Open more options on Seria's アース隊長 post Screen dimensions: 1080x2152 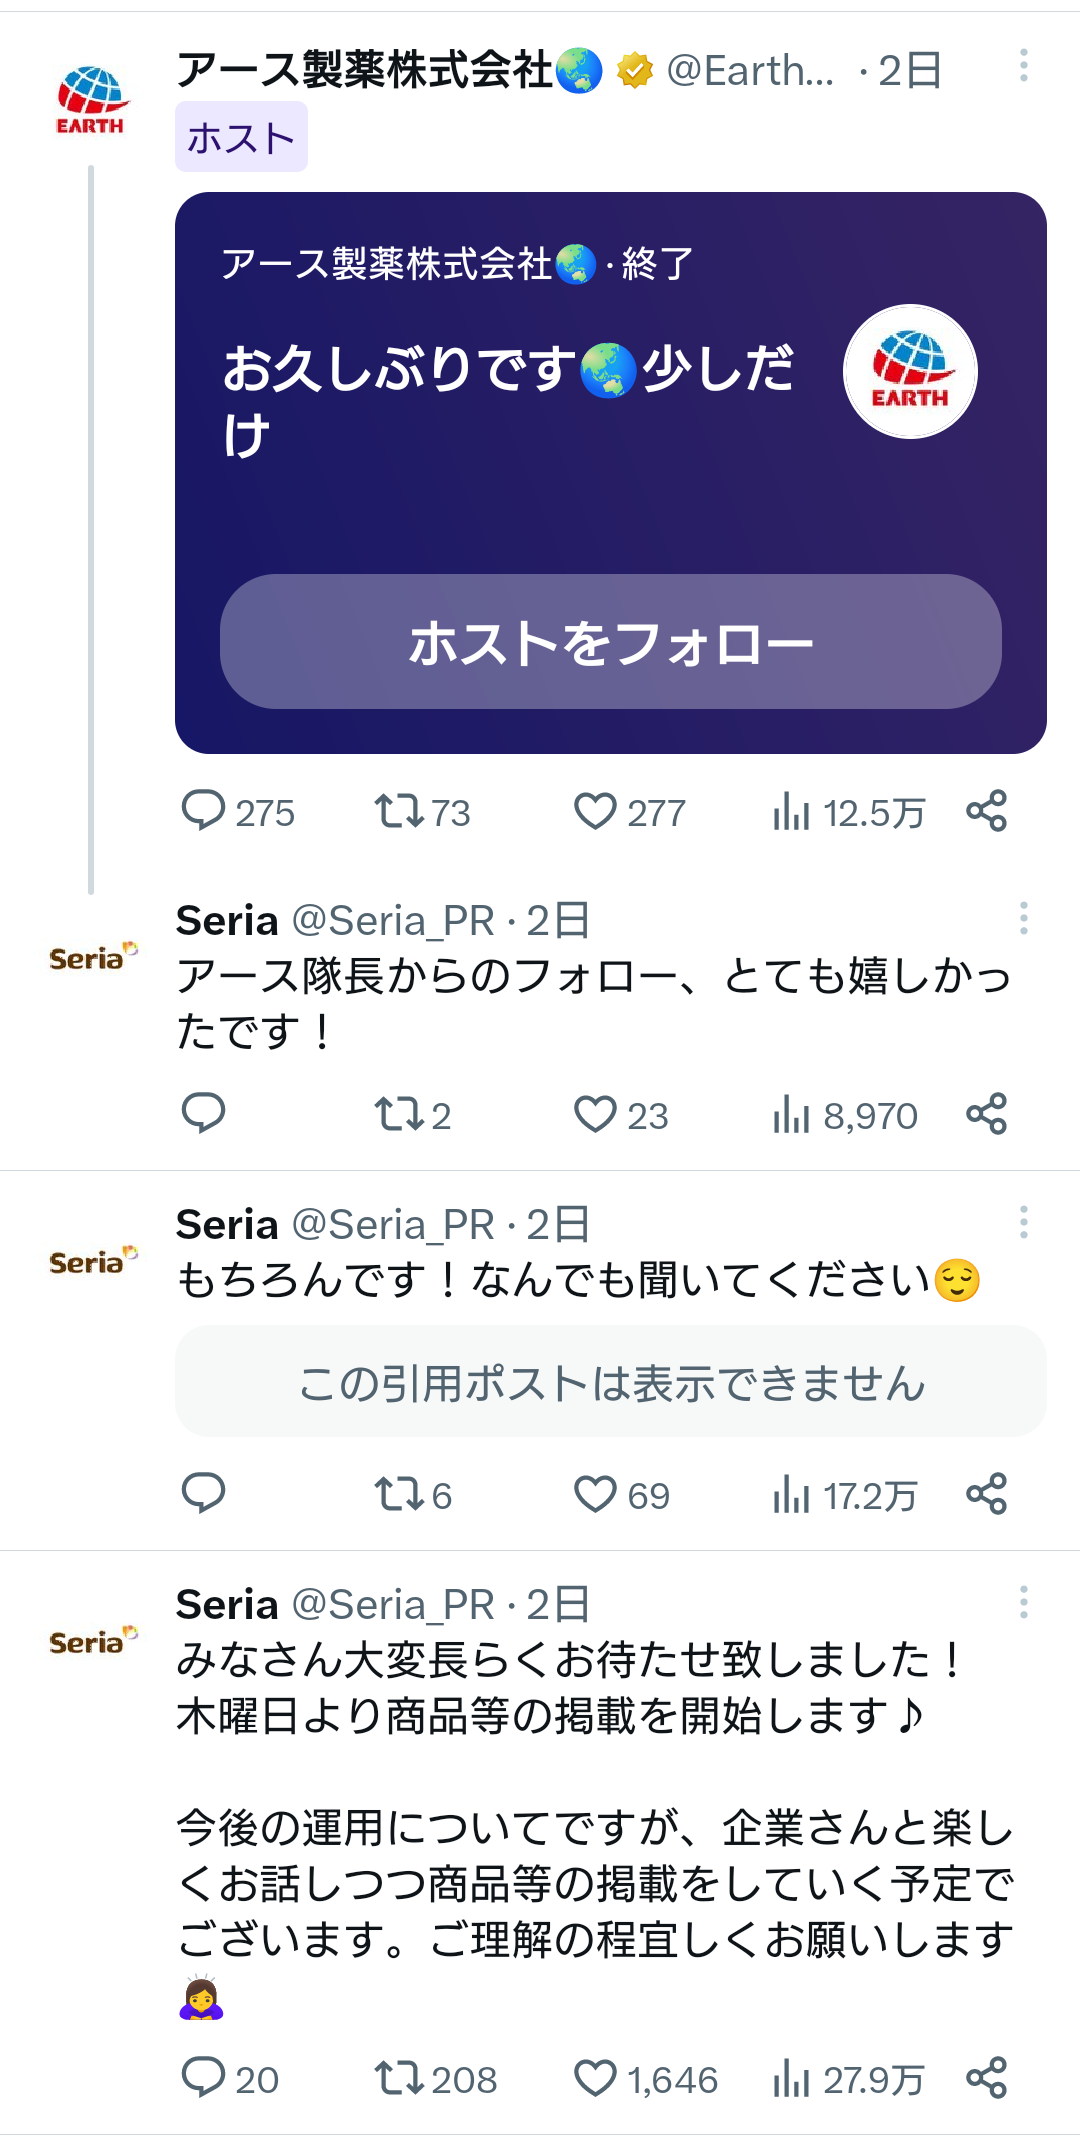(x=1023, y=918)
